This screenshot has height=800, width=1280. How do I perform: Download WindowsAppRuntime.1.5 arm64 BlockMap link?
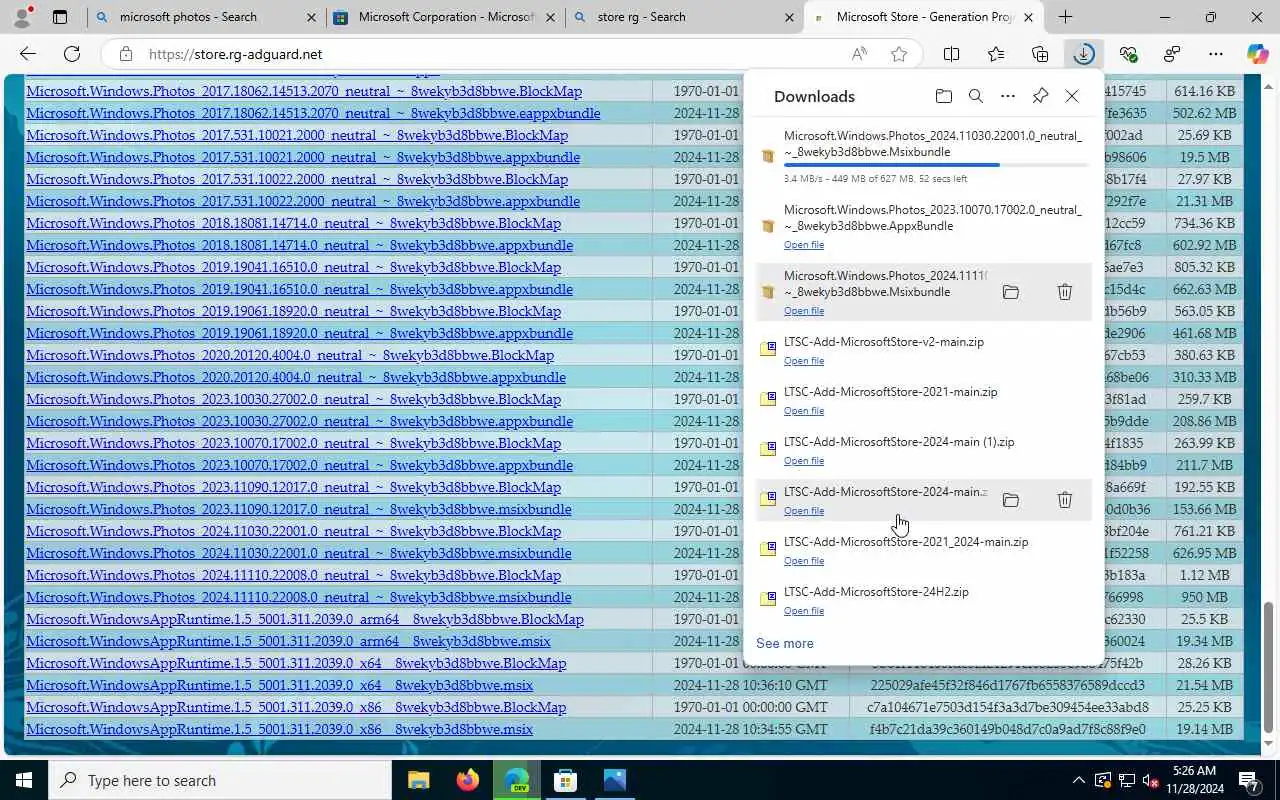pos(305,619)
